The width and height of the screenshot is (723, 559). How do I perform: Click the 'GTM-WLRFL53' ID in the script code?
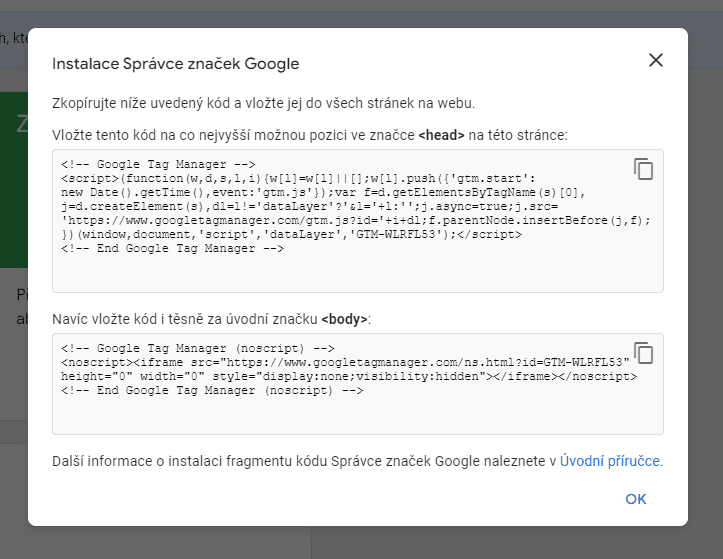pos(396,234)
